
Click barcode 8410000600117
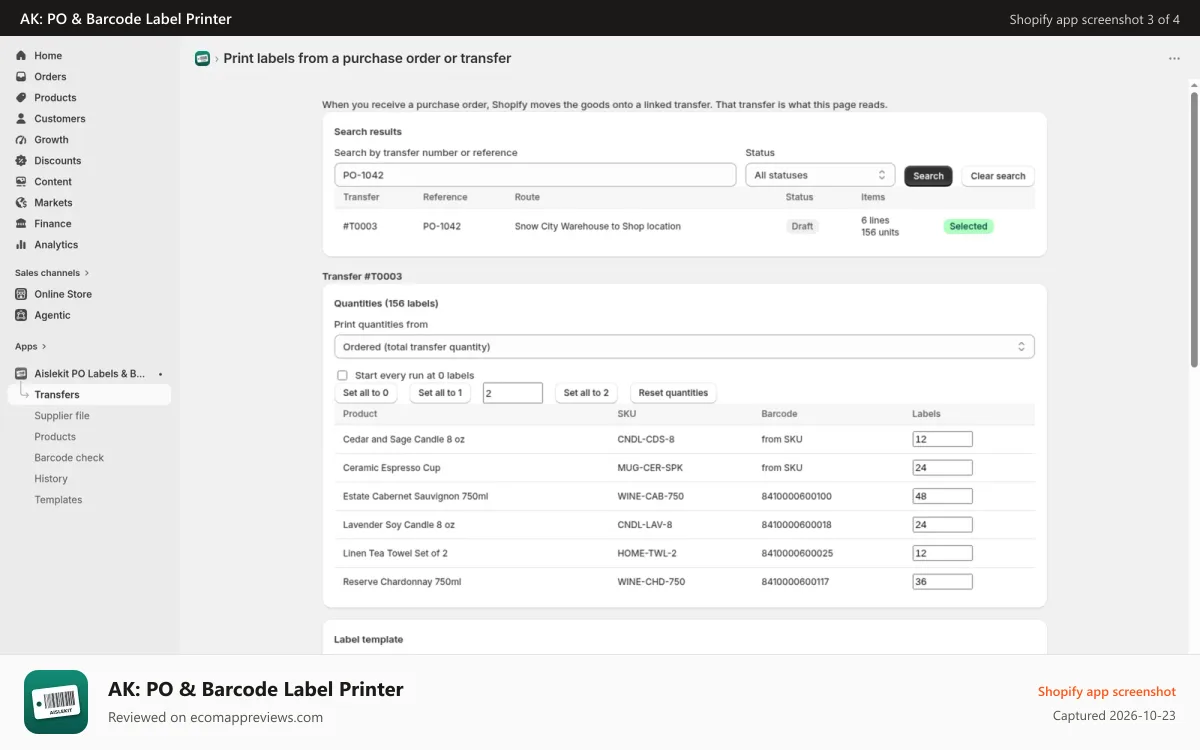[x=796, y=582]
